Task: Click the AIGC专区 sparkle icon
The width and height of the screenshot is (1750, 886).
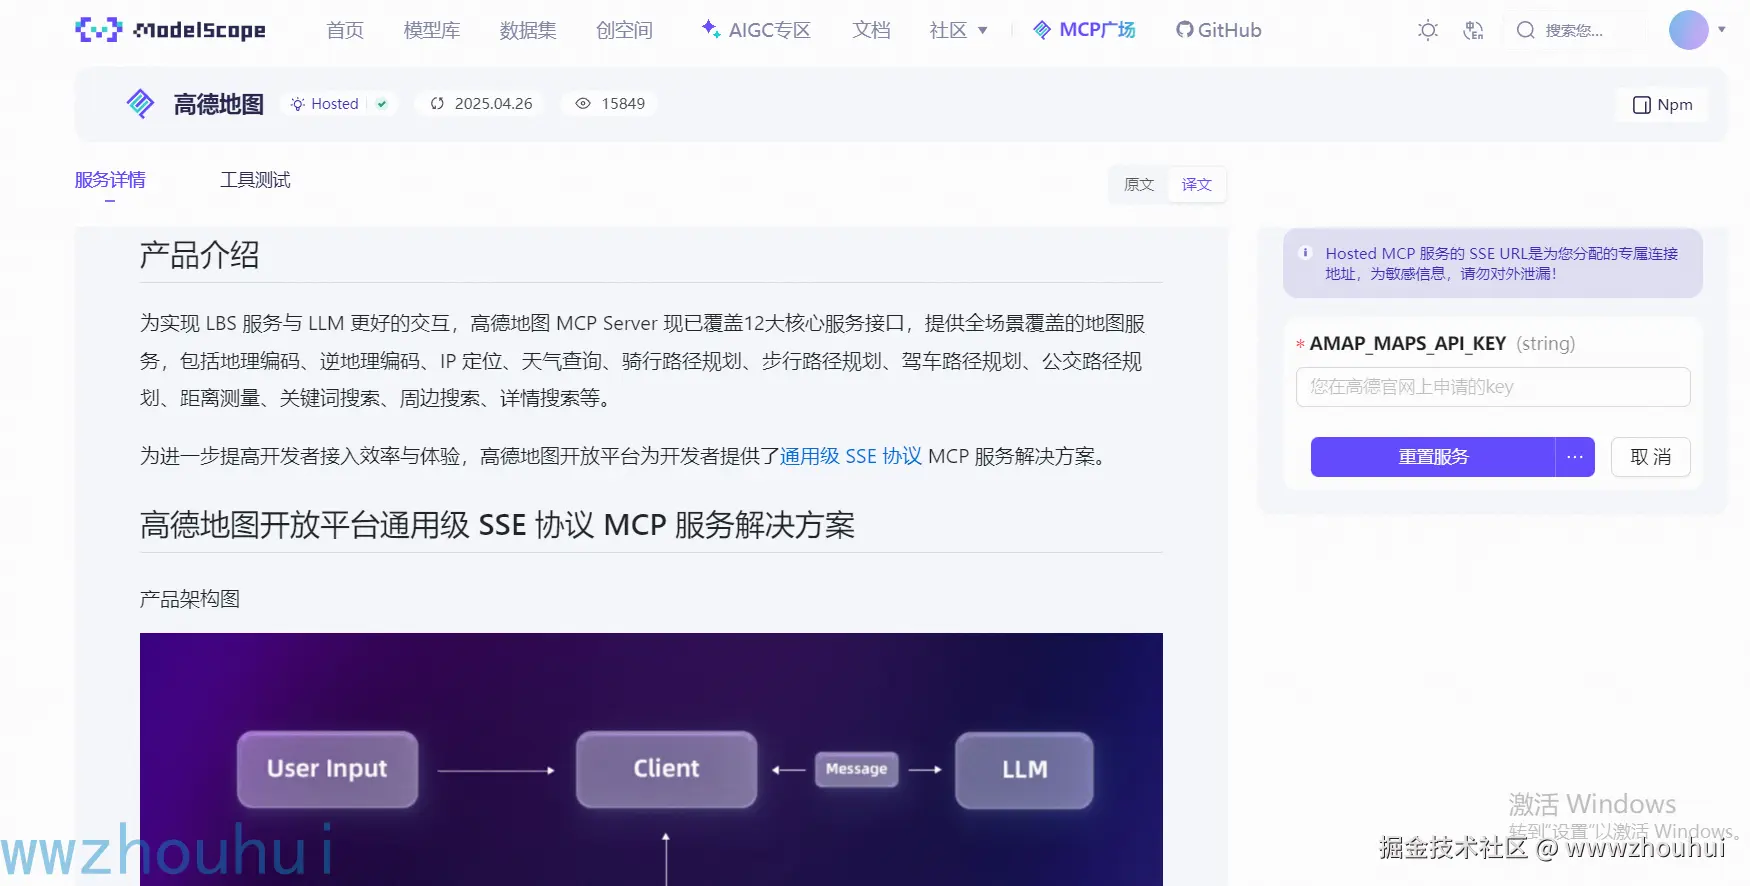Action: [x=710, y=29]
